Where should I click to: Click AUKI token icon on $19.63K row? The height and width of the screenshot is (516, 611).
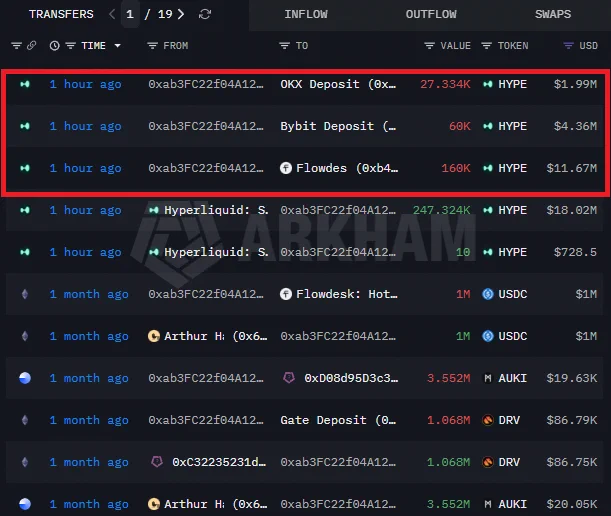[487, 378]
